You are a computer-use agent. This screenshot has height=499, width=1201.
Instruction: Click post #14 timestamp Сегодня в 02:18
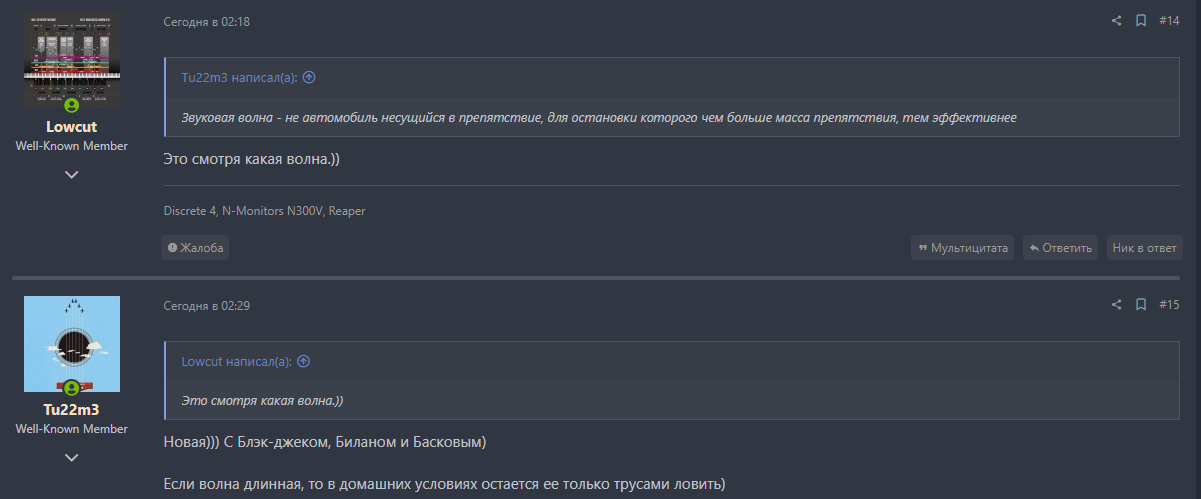tap(207, 22)
